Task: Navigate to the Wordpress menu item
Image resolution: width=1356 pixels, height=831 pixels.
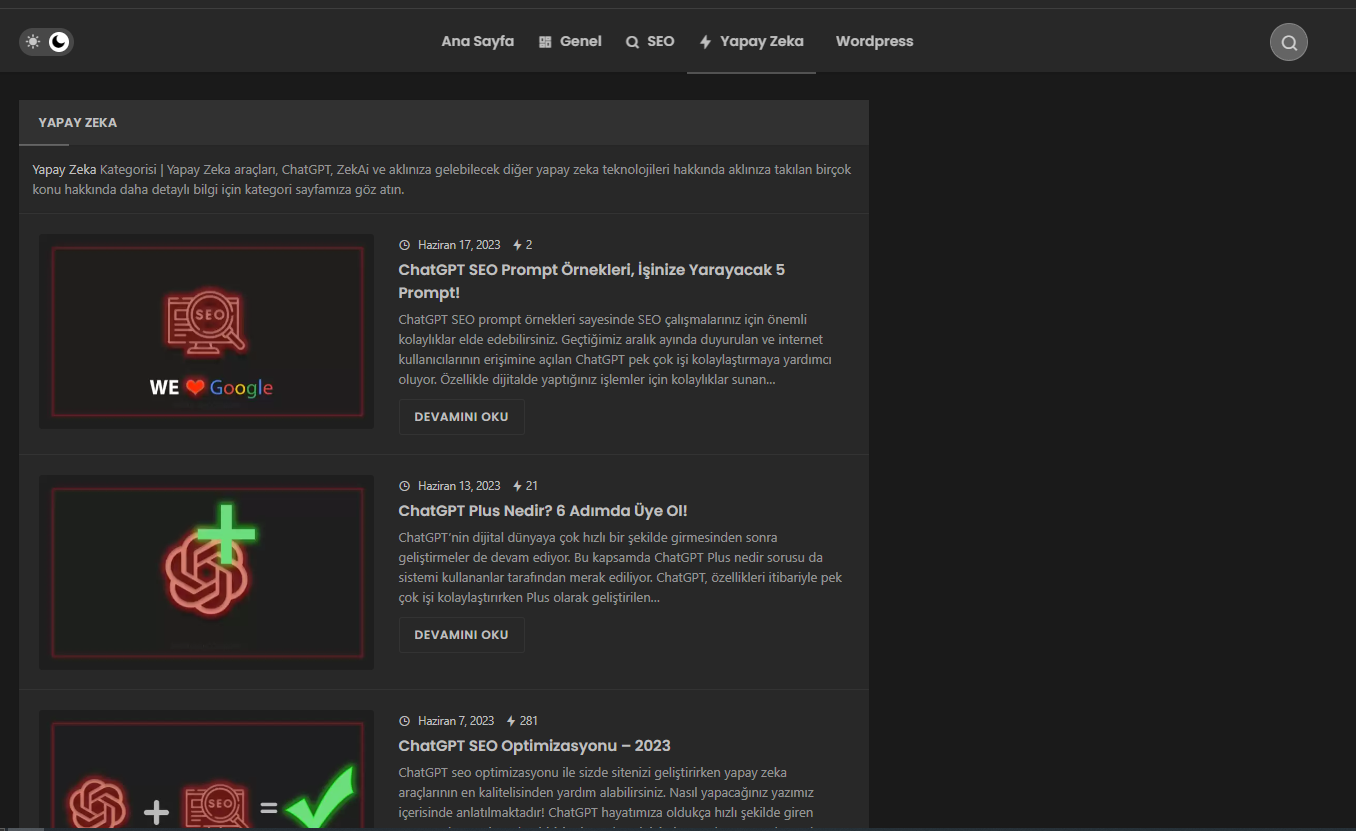Action: tap(875, 42)
